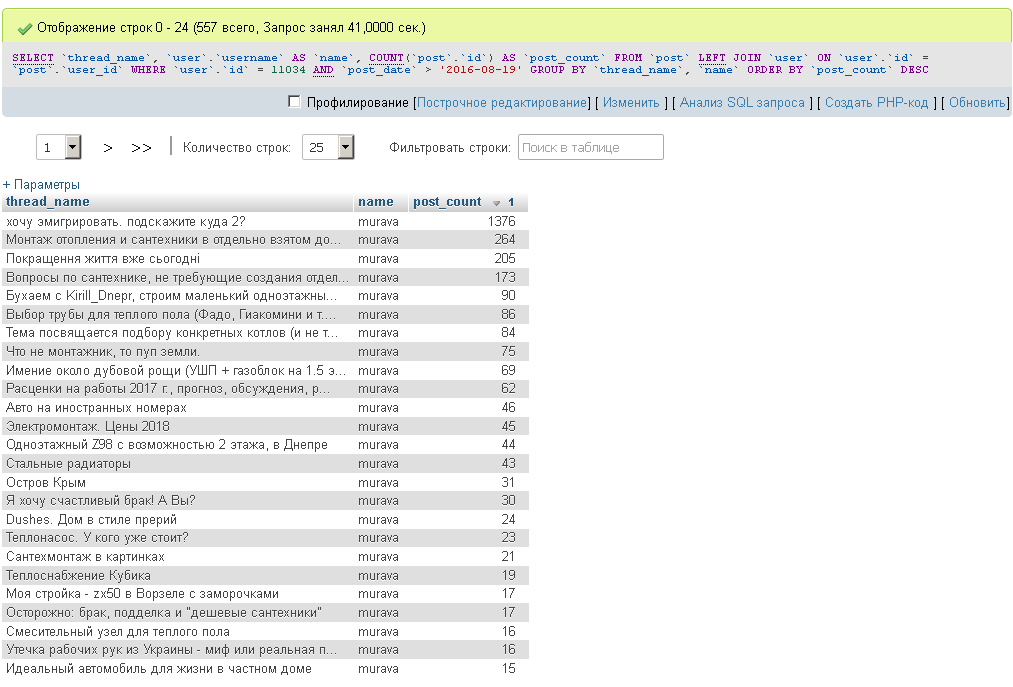Select the 'Стальные радиаторы' thread row
The image size is (1013, 687).
point(265,464)
